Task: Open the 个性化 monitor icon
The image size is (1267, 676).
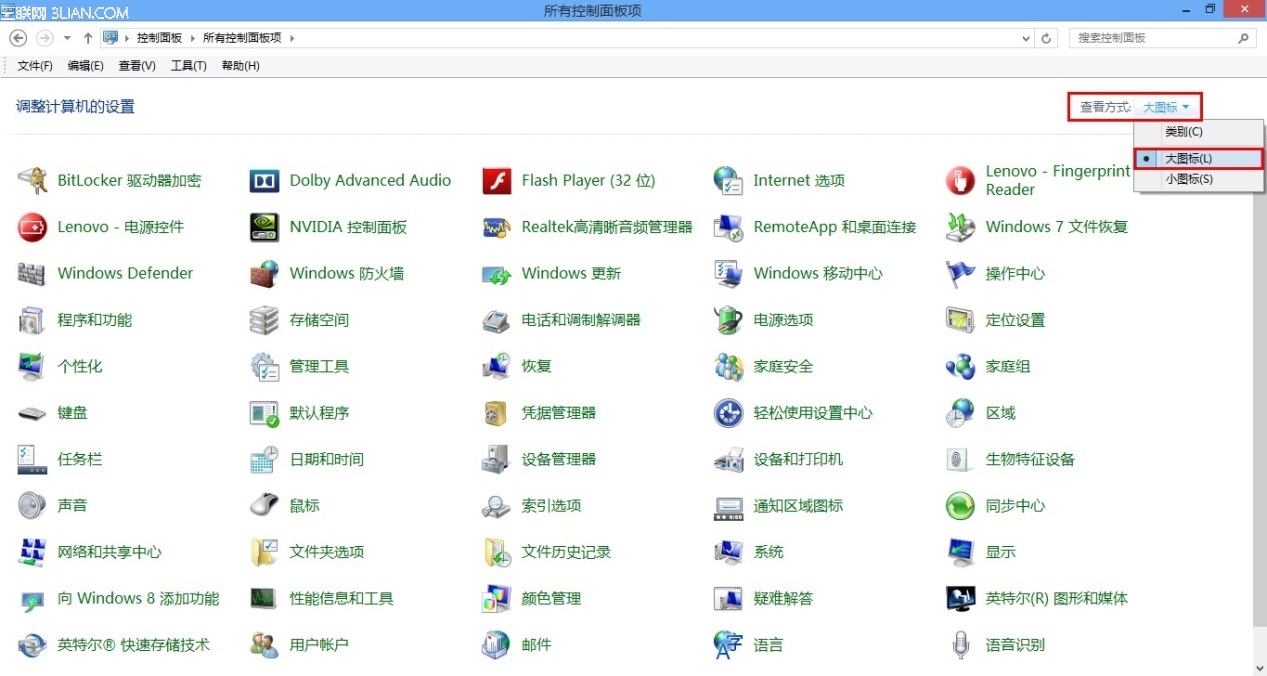Action: pyautogui.click(x=32, y=367)
